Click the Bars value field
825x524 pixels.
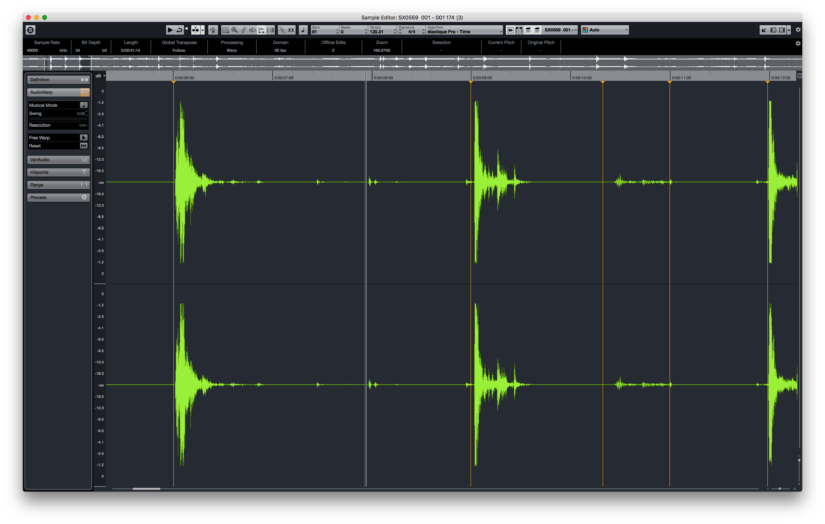(324, 32)
